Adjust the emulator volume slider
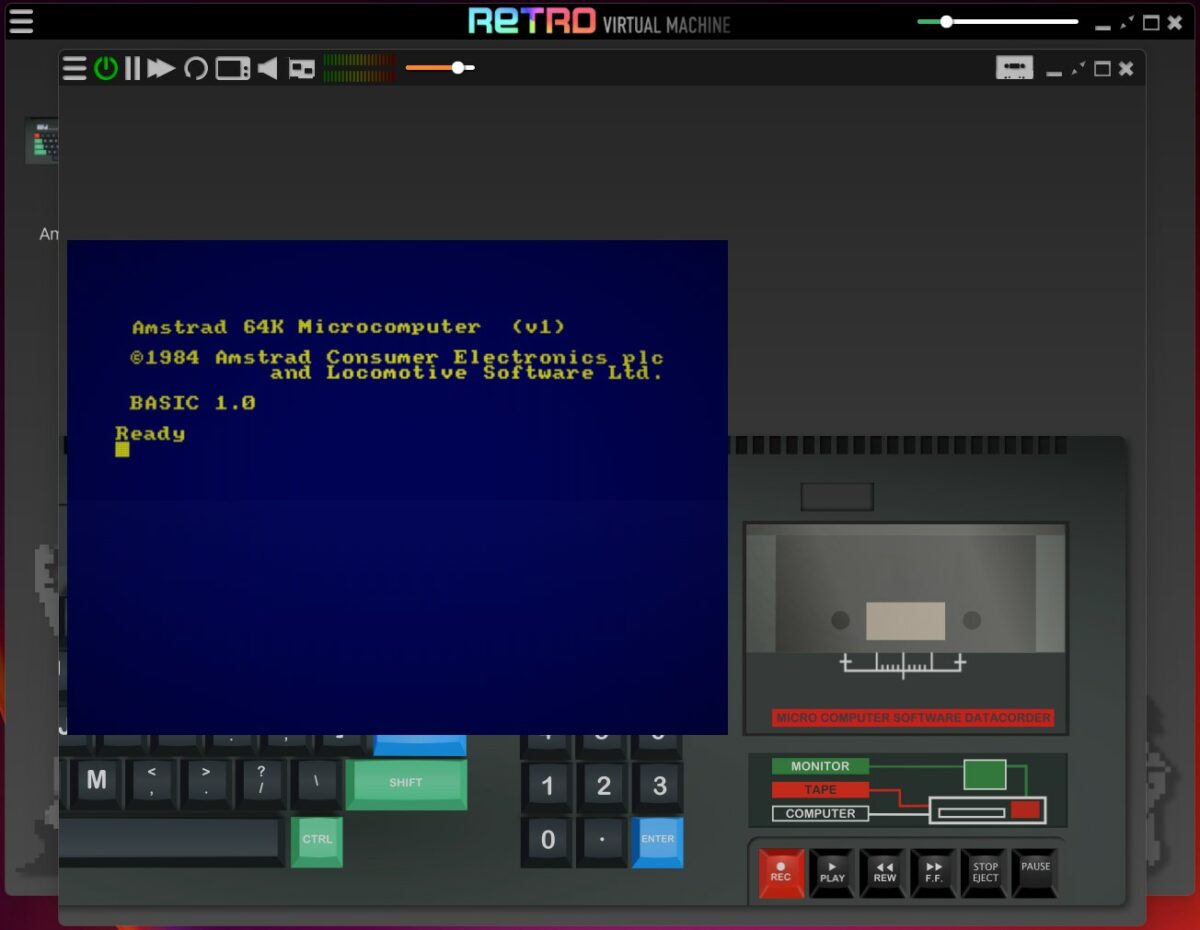Viewport: 1200px width, 930px height. pyautogui.click(x=456, y=68)
